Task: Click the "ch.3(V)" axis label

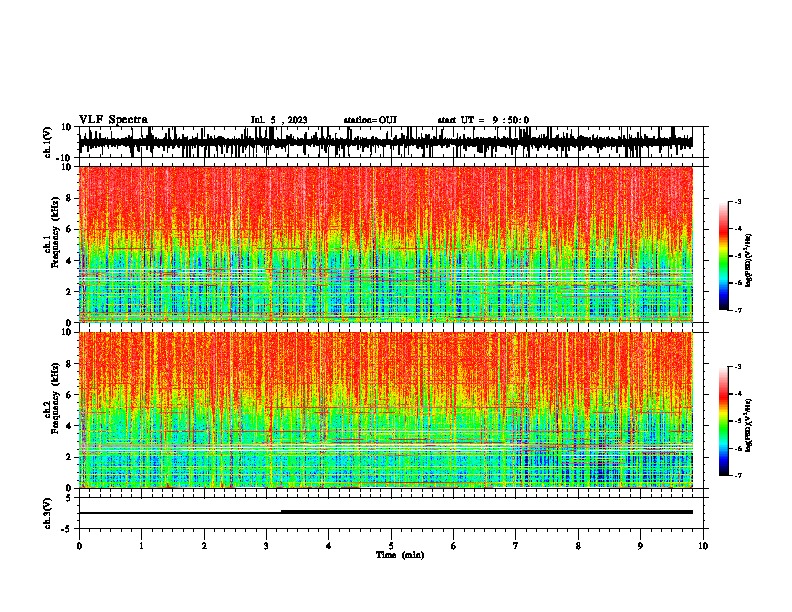Action: point(48,513)
